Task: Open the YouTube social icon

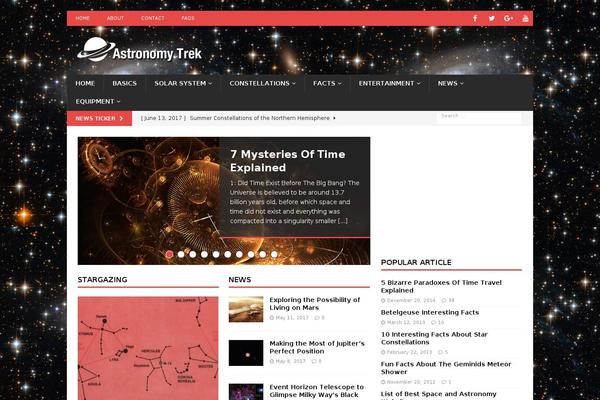Action: (525, 18)
